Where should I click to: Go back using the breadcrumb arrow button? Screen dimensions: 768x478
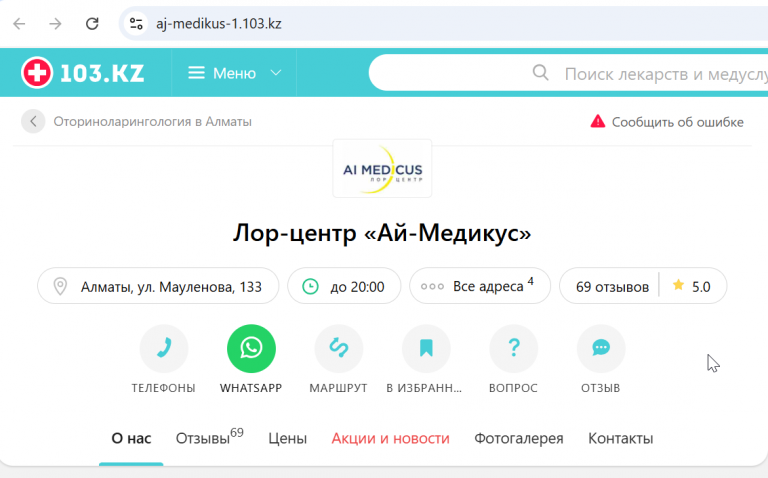(x=33, y=121)
